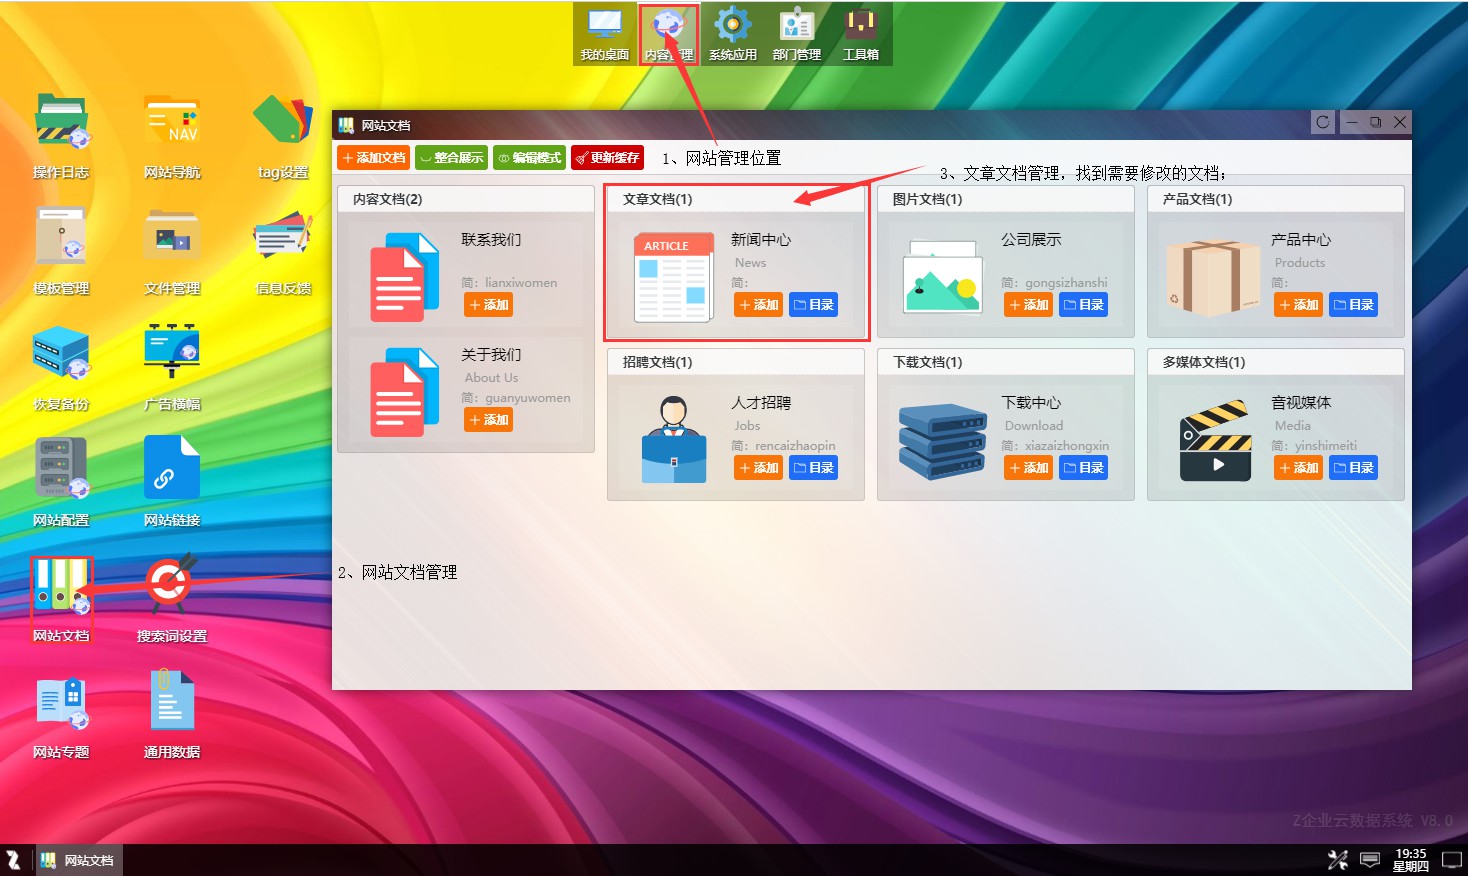Open the 信息反馈 desktop icon
1468x876 pixels.
283,252
